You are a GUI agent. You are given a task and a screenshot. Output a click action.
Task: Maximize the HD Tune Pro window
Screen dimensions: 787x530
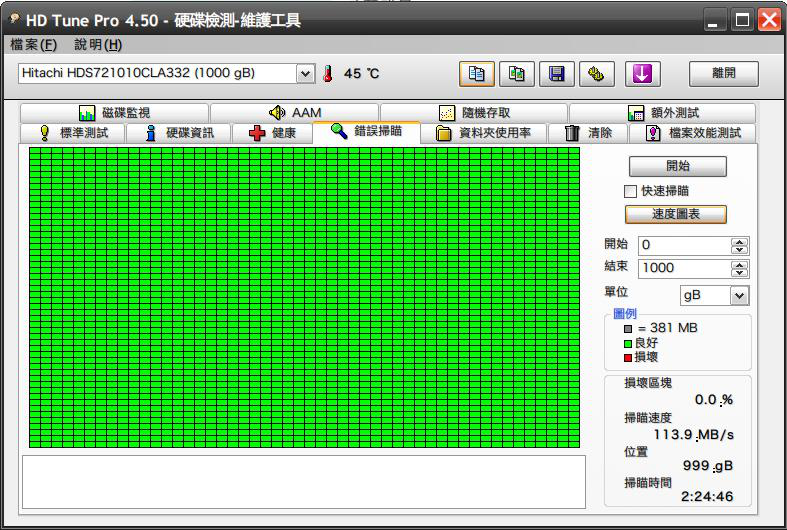pos(742,21)
